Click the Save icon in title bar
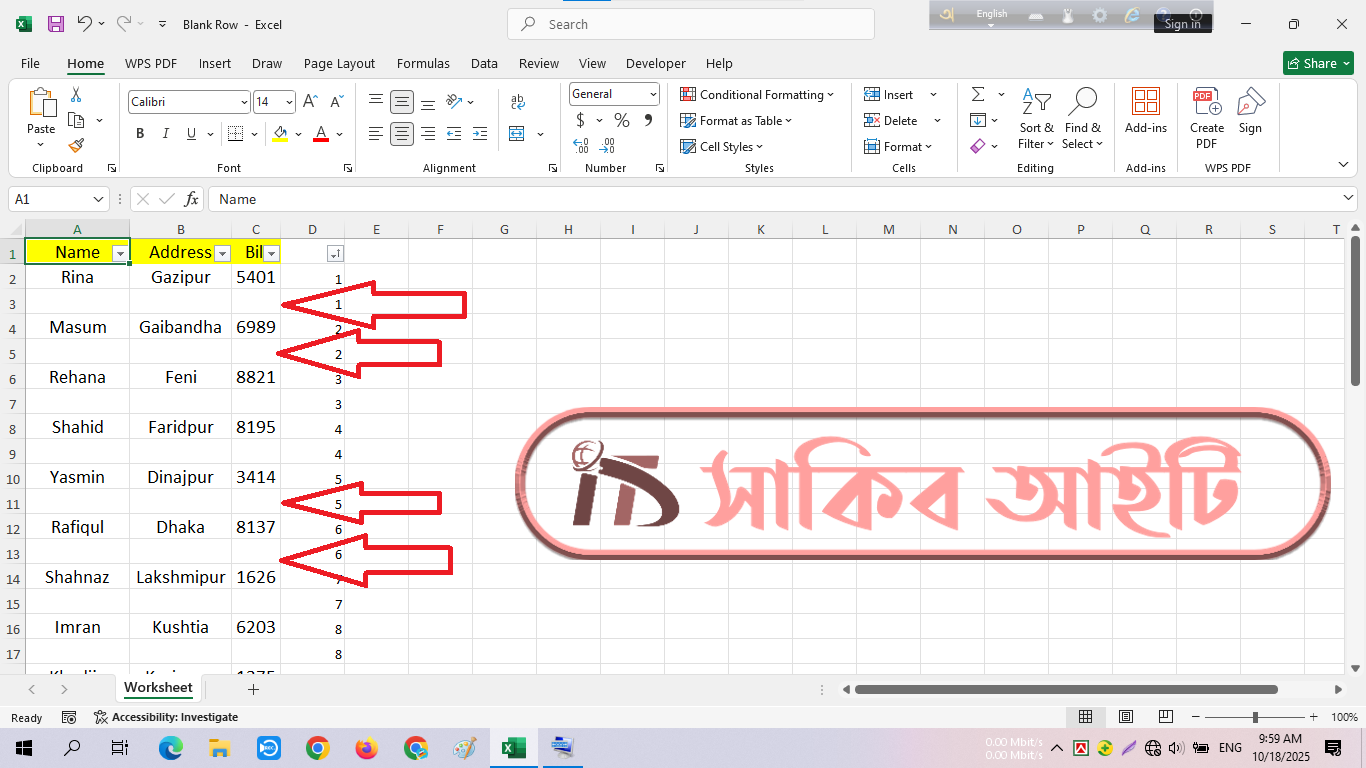 (x=56, y=24)
